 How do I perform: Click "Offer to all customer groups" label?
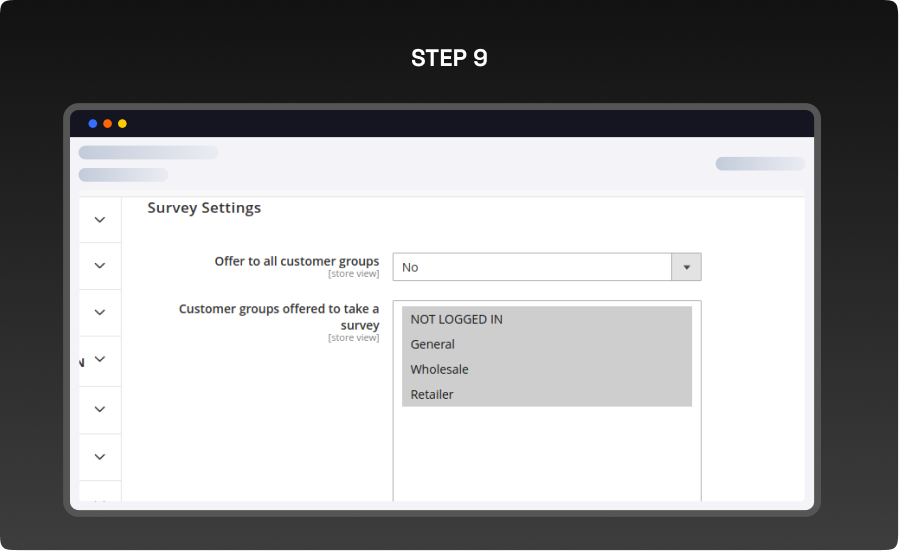pos(296,261)
